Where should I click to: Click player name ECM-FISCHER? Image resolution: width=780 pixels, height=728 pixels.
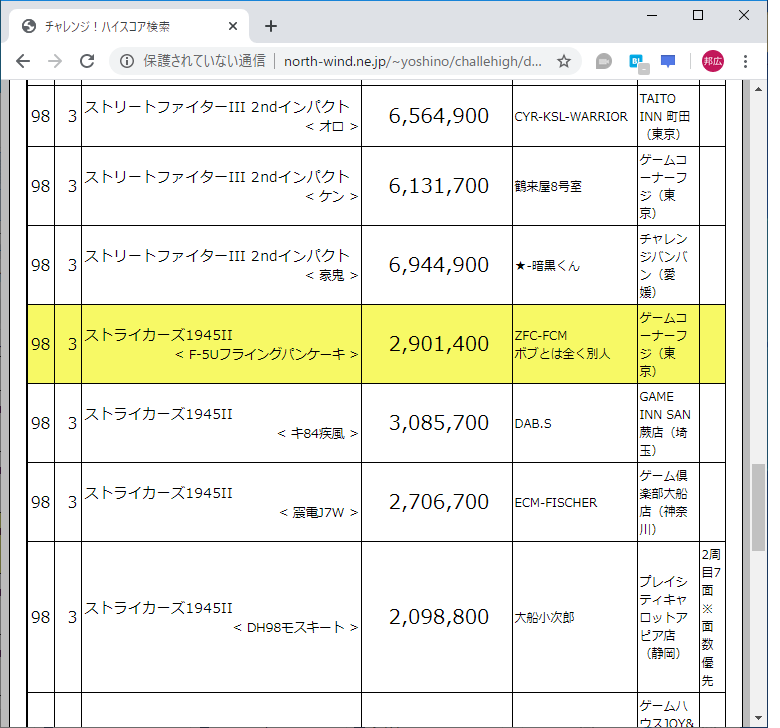click(x=556, y=503)
